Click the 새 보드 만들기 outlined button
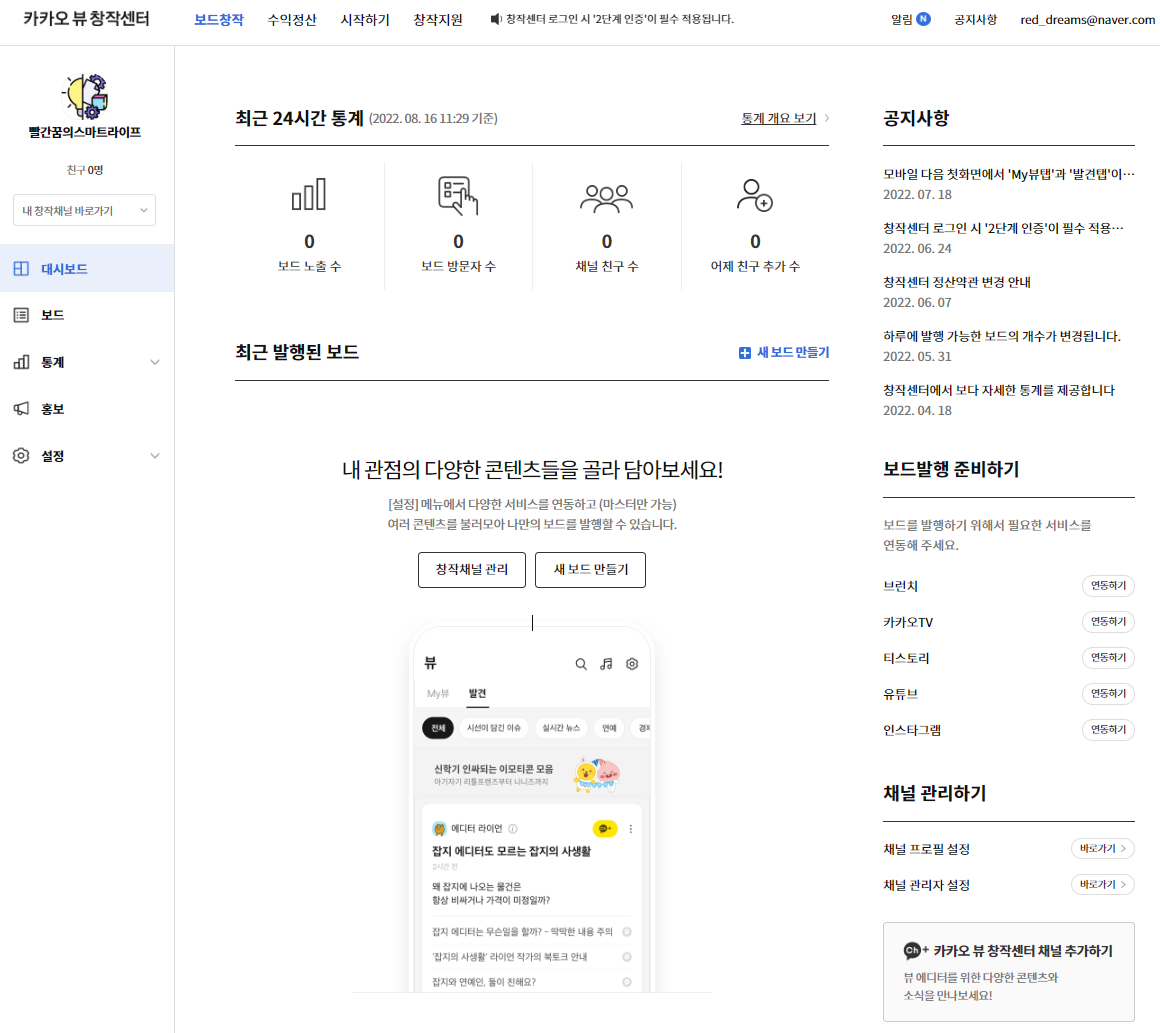 [x=590, y=570]
